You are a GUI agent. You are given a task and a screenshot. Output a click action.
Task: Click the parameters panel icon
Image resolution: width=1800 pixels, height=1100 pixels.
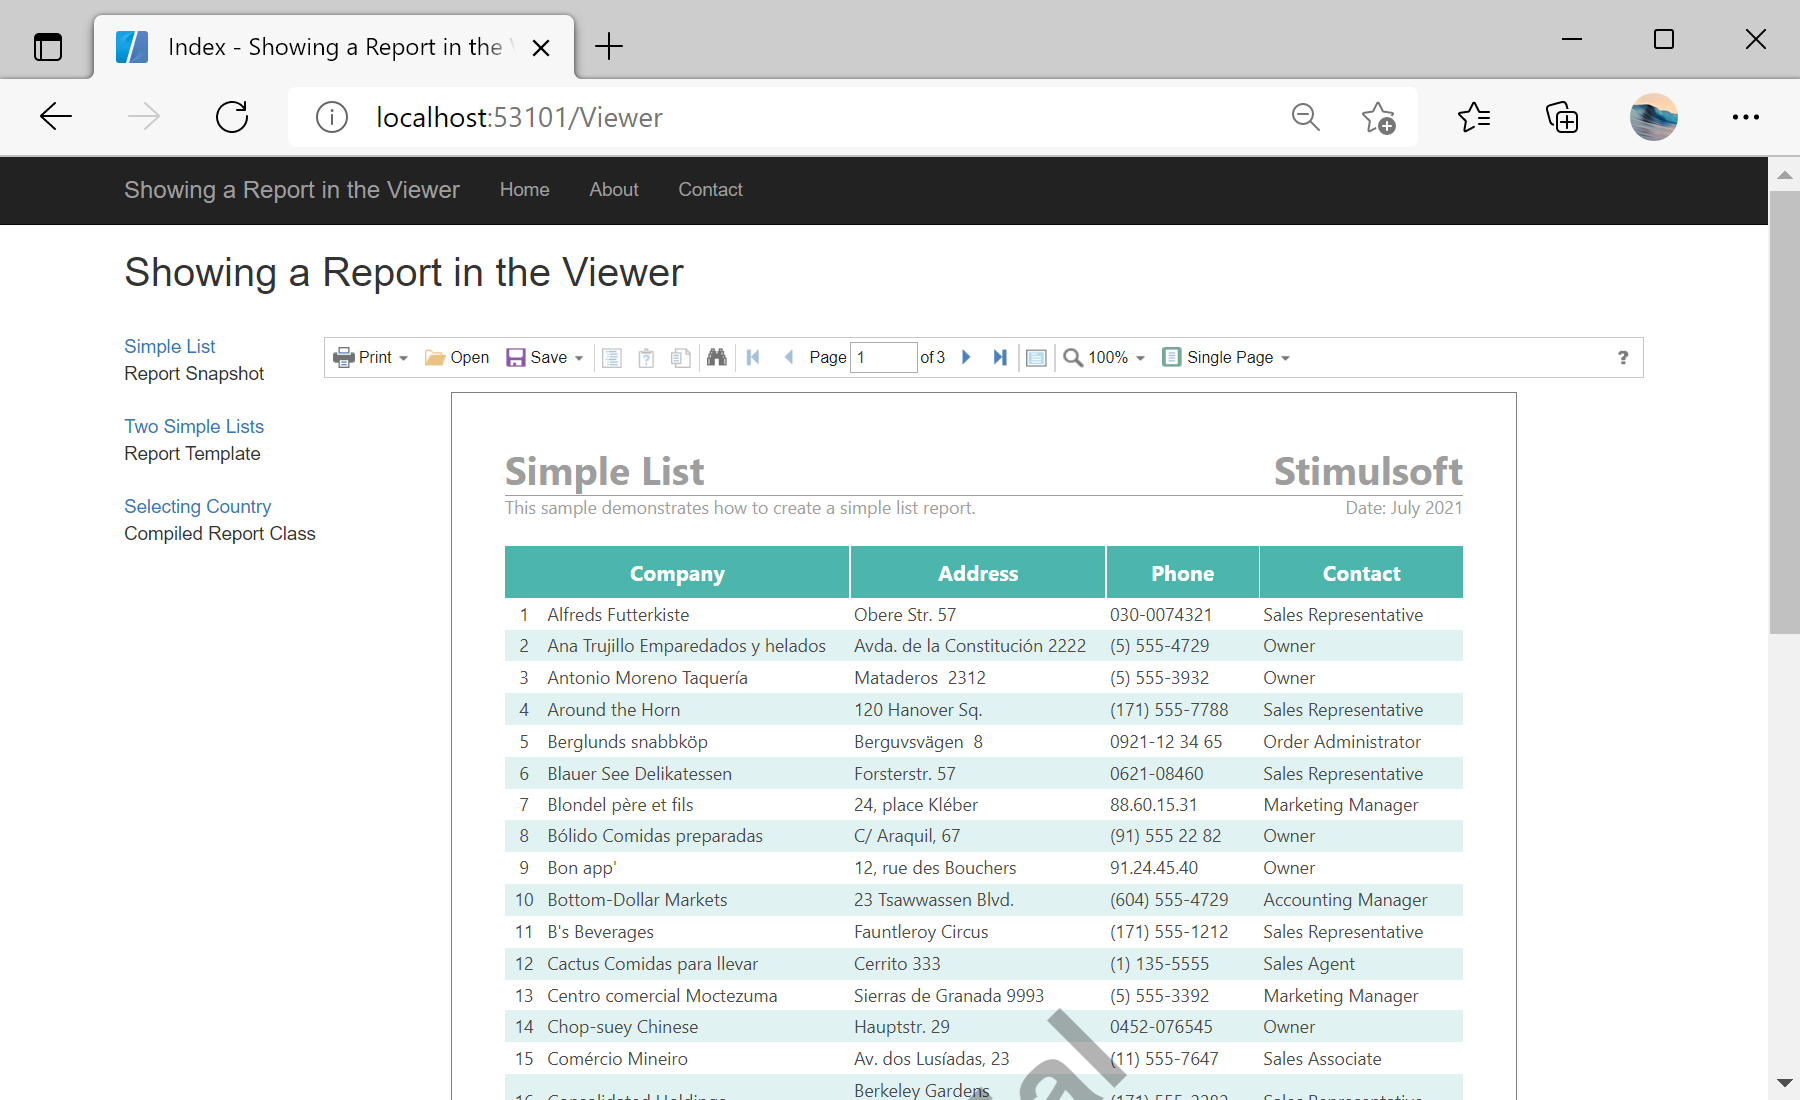click(x=646, y=357)
